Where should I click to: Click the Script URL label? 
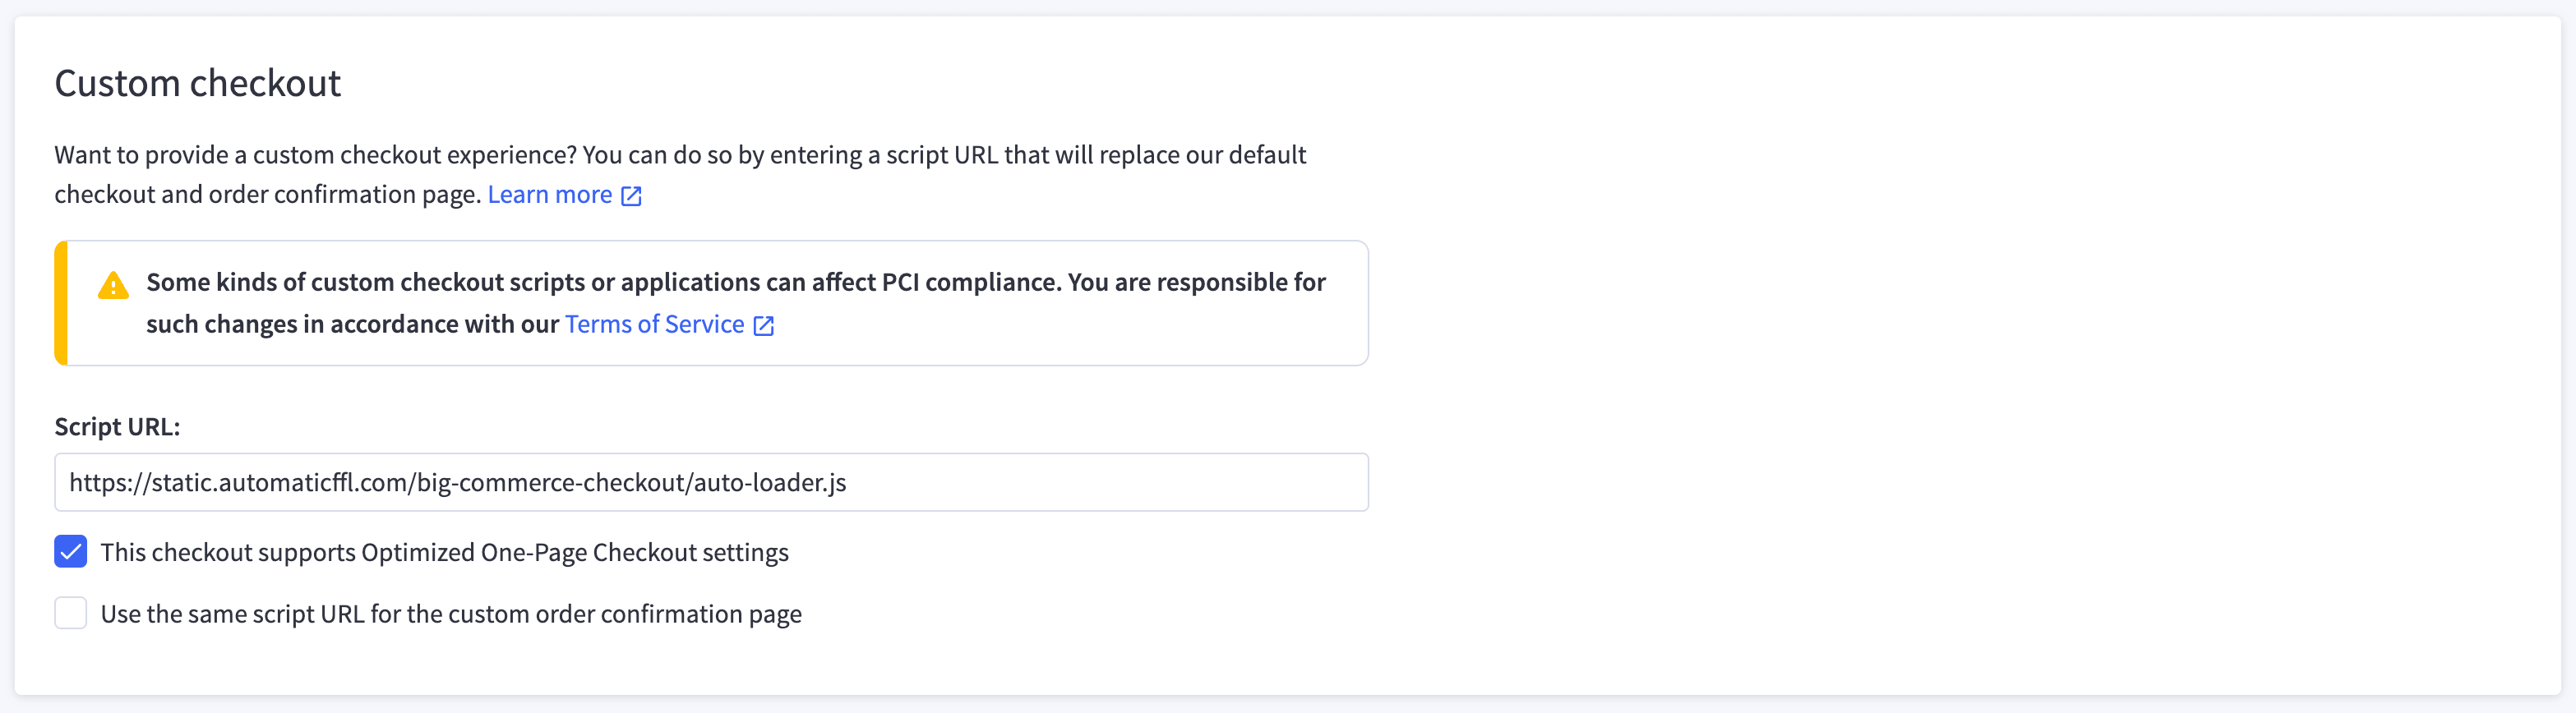click(117, 427)
